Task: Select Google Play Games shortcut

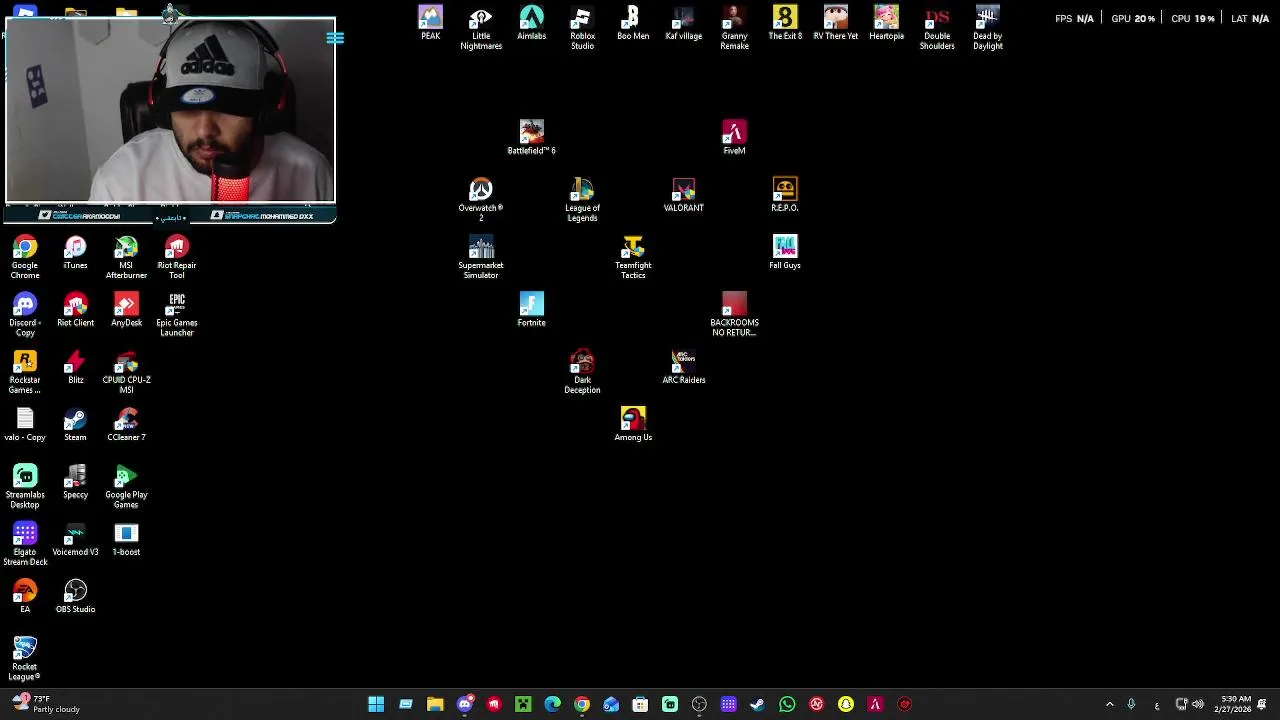Action: tap(126, 486)
